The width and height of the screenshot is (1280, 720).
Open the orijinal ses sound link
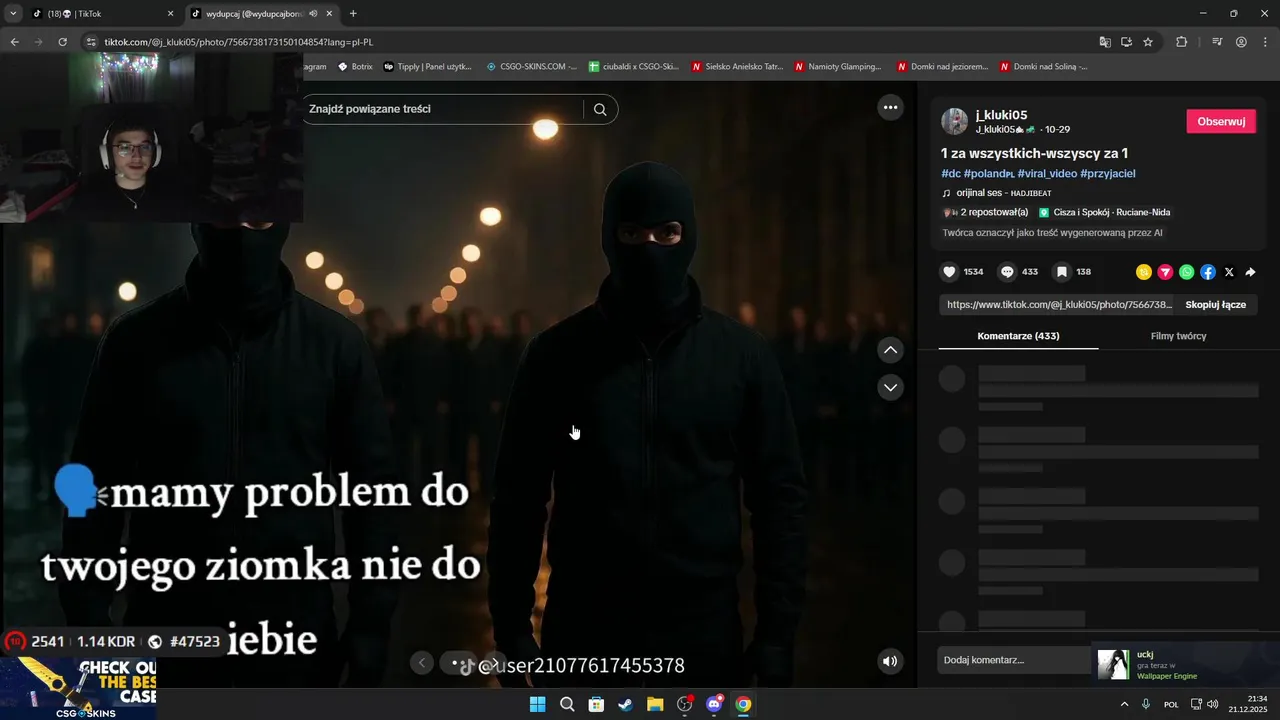[1003, 193]
